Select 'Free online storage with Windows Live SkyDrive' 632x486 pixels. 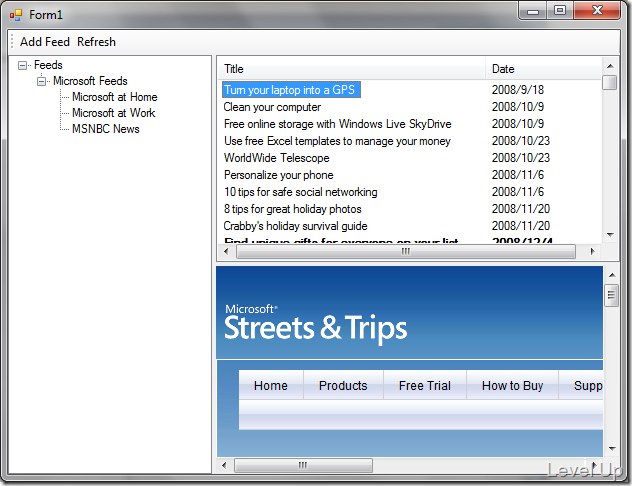pos(337,124)
